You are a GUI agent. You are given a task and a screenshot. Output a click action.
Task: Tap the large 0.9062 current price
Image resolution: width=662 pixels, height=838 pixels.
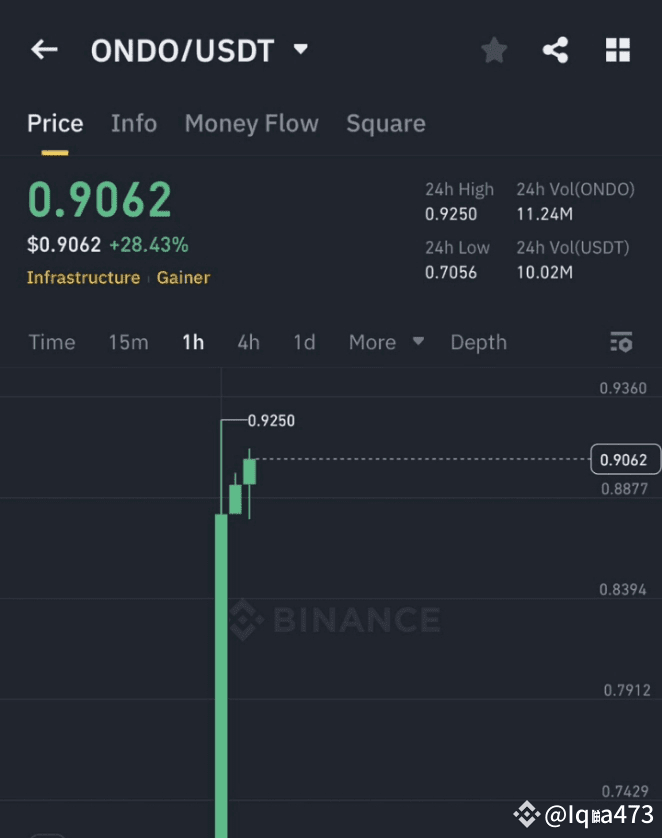click(x=99, y=199)
